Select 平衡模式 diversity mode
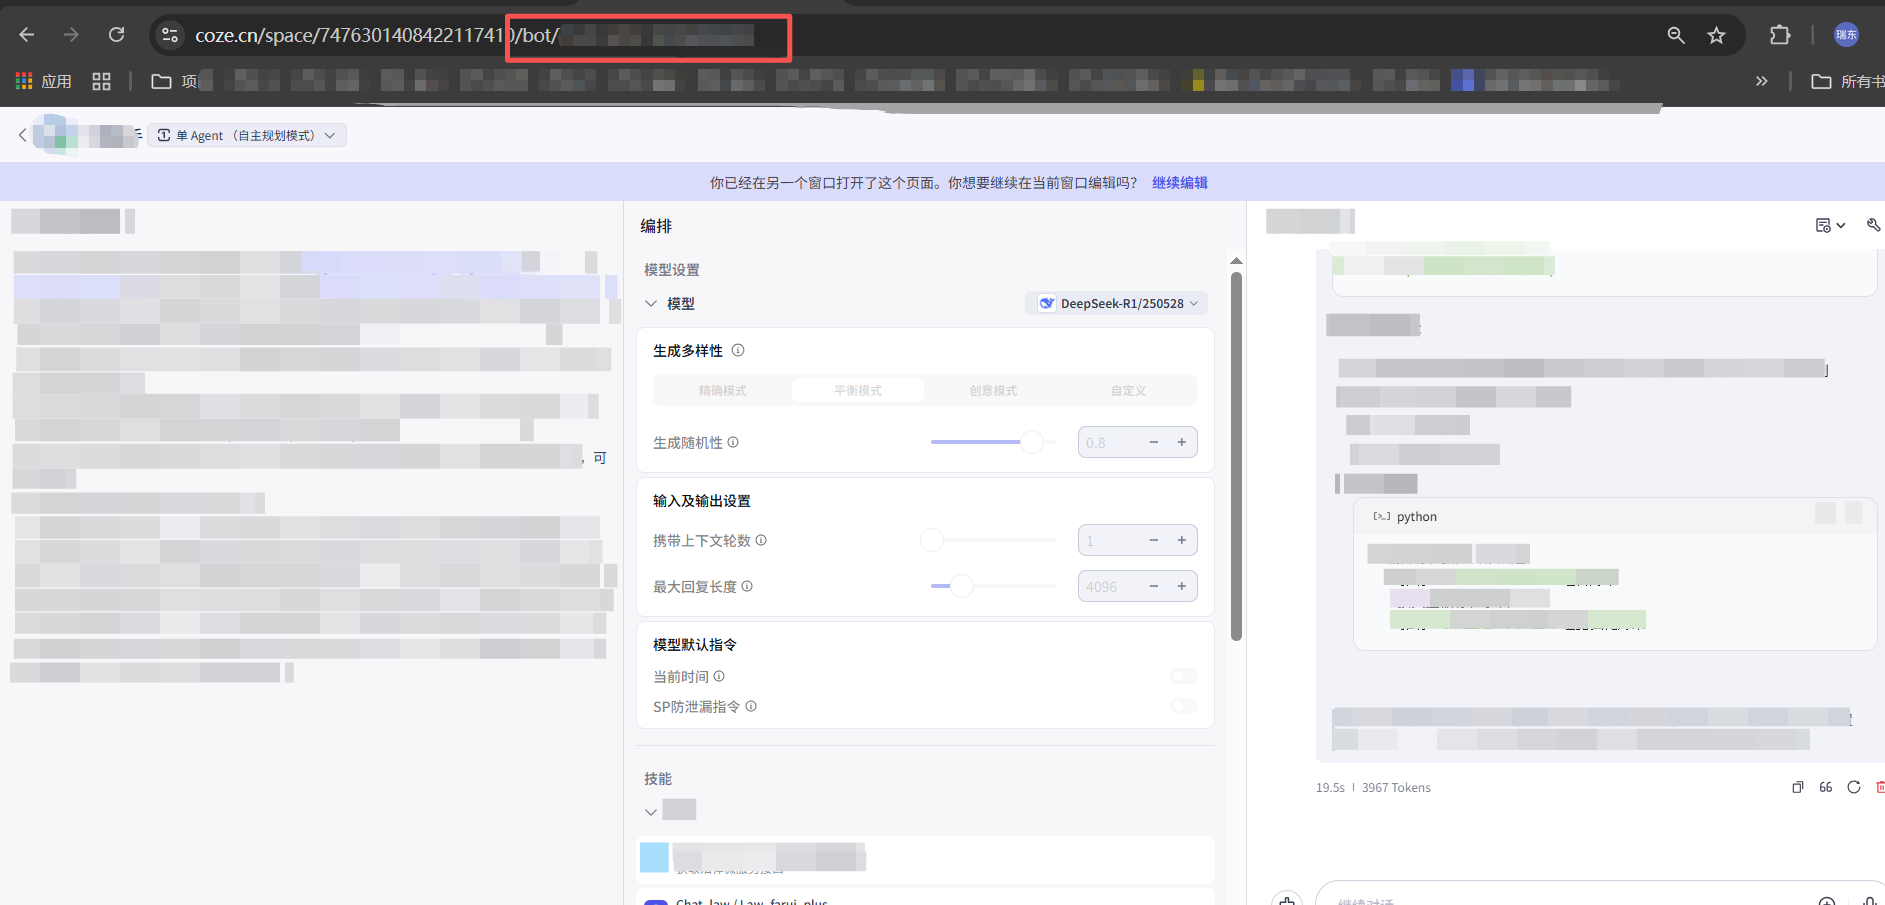The image size is (1885, 905). [858, 390]
